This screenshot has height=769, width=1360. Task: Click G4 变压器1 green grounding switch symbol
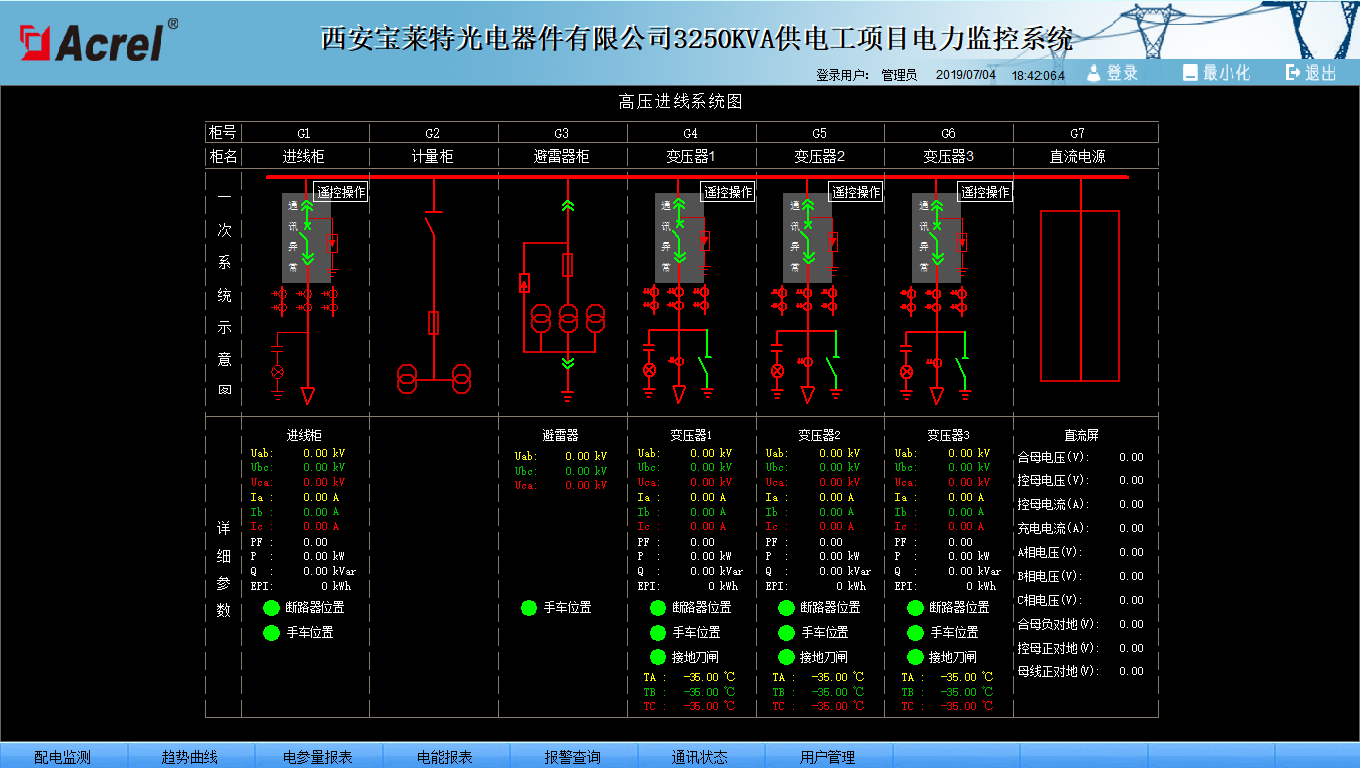pos(707,360)
